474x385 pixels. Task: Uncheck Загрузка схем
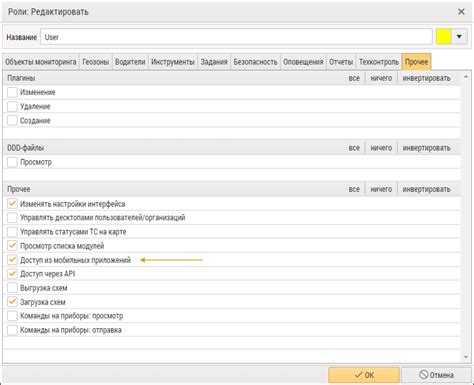12,302
